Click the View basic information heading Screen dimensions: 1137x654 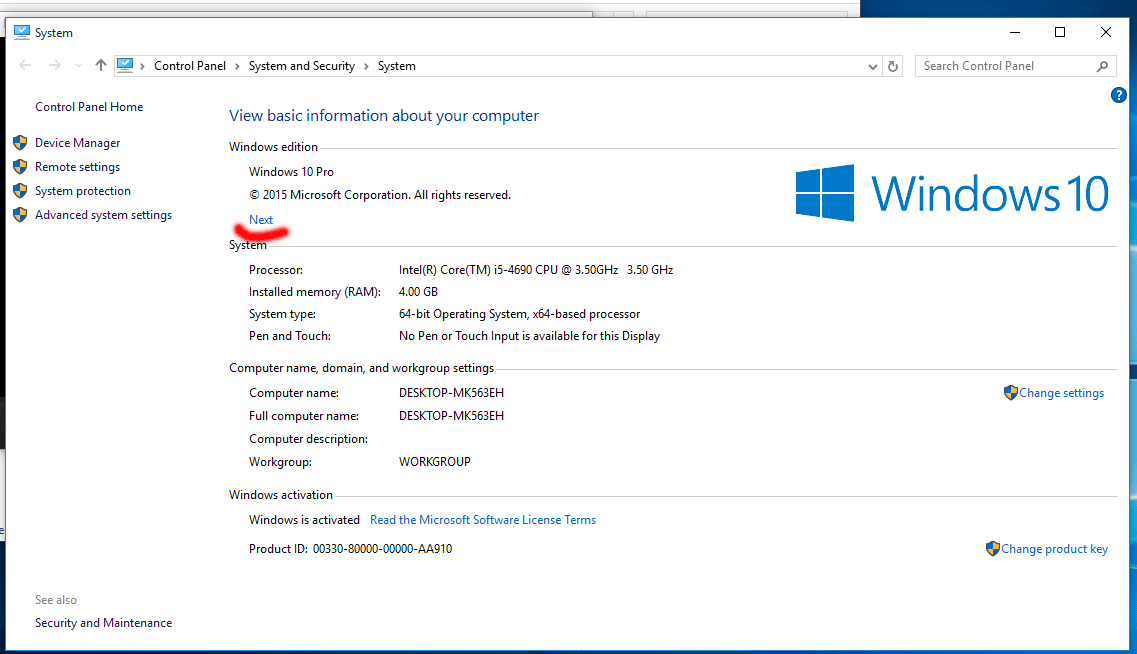coord(384,116)
